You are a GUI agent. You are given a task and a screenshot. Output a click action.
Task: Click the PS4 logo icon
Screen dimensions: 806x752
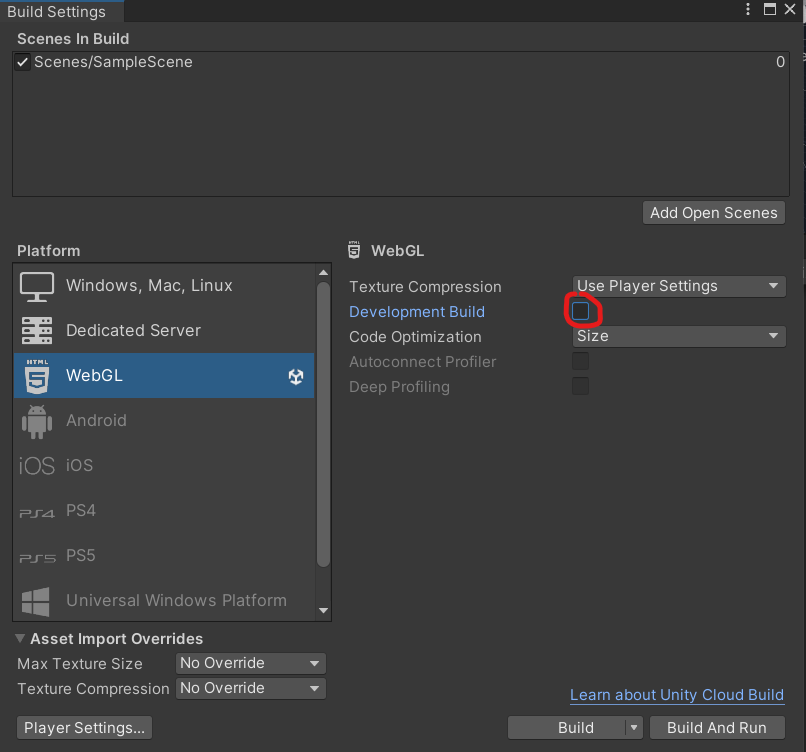(x=36, y=513)
